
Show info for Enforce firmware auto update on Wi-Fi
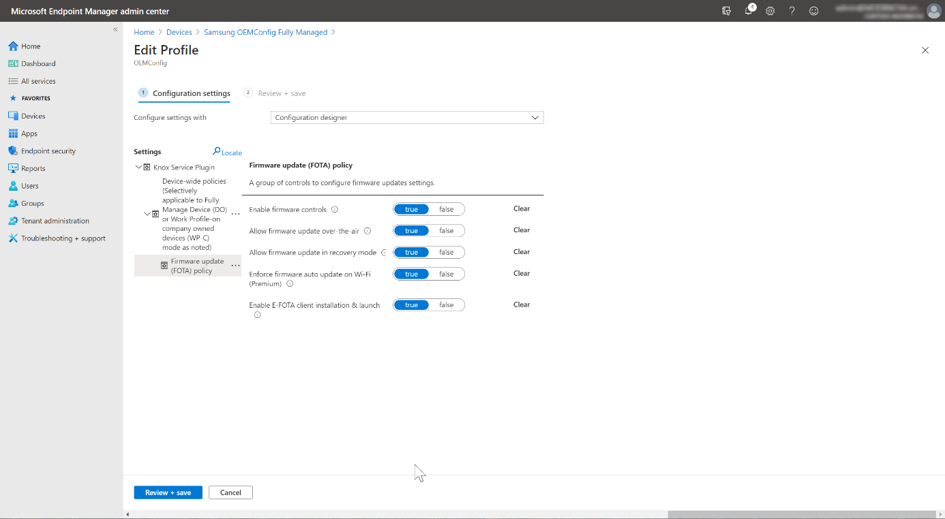tap(289, 284)
